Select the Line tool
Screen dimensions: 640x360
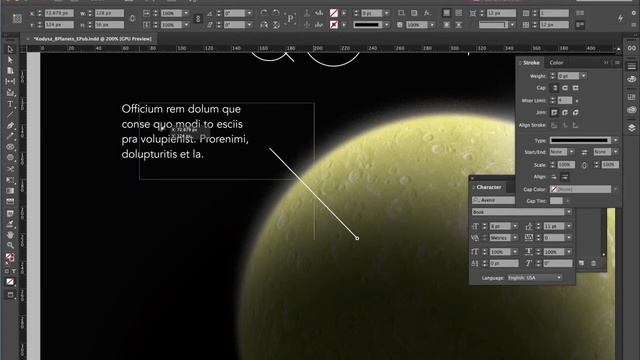[x=10, y=114]
